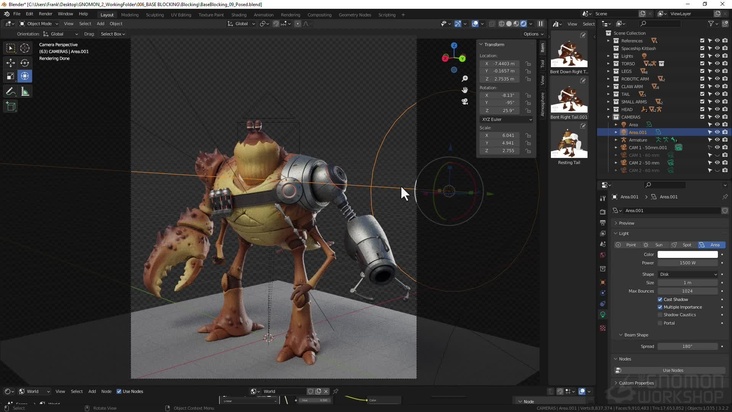Toggle the Multiple Importance checkbox
Viewport: 732px width, 412px height.
click(660, 307)
